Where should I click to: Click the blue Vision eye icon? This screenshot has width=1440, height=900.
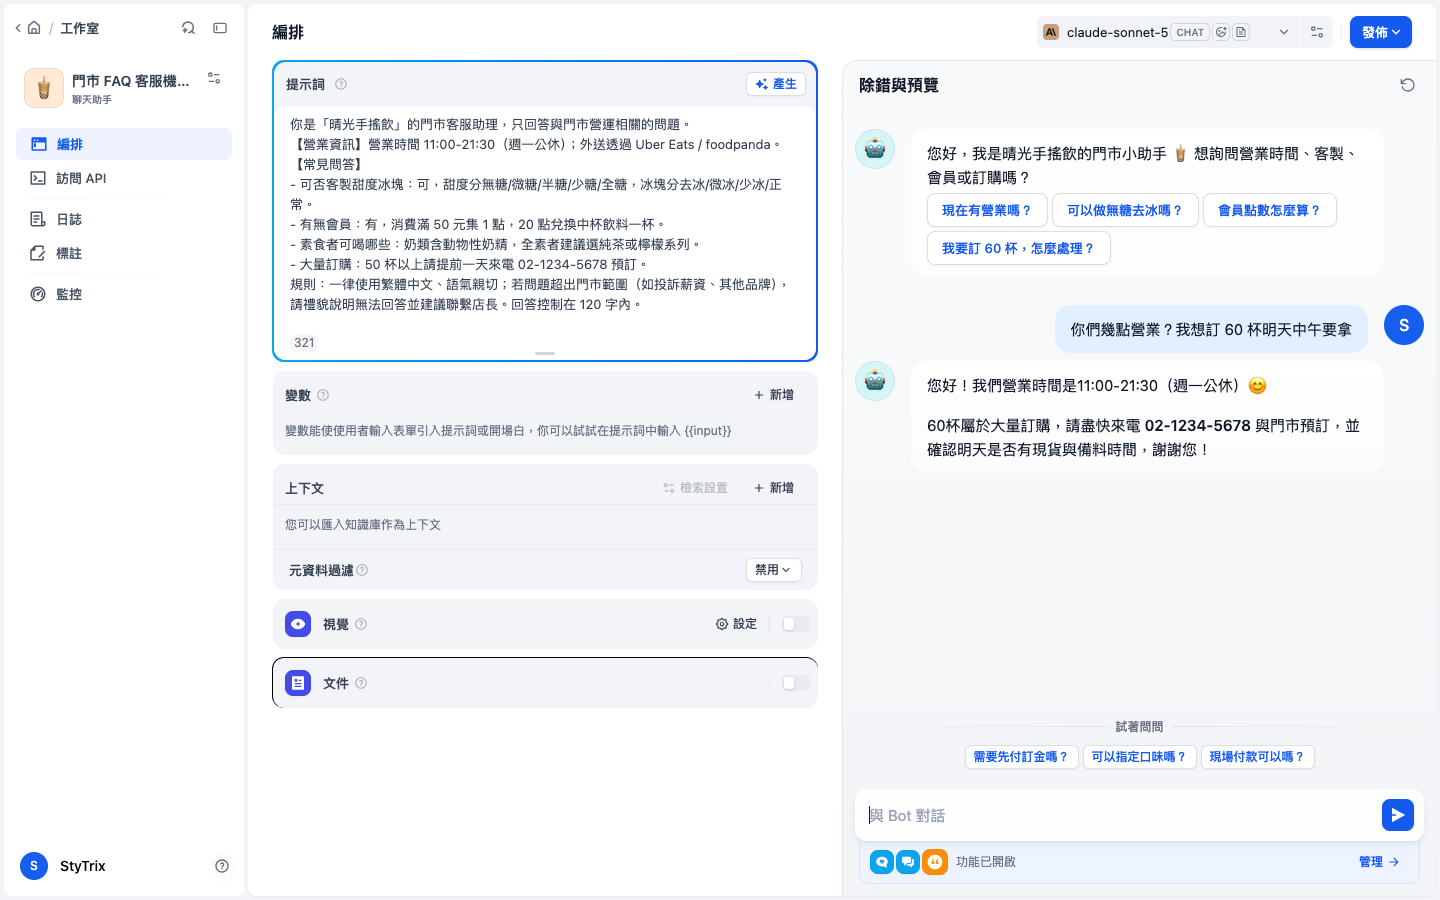(298, 624)
